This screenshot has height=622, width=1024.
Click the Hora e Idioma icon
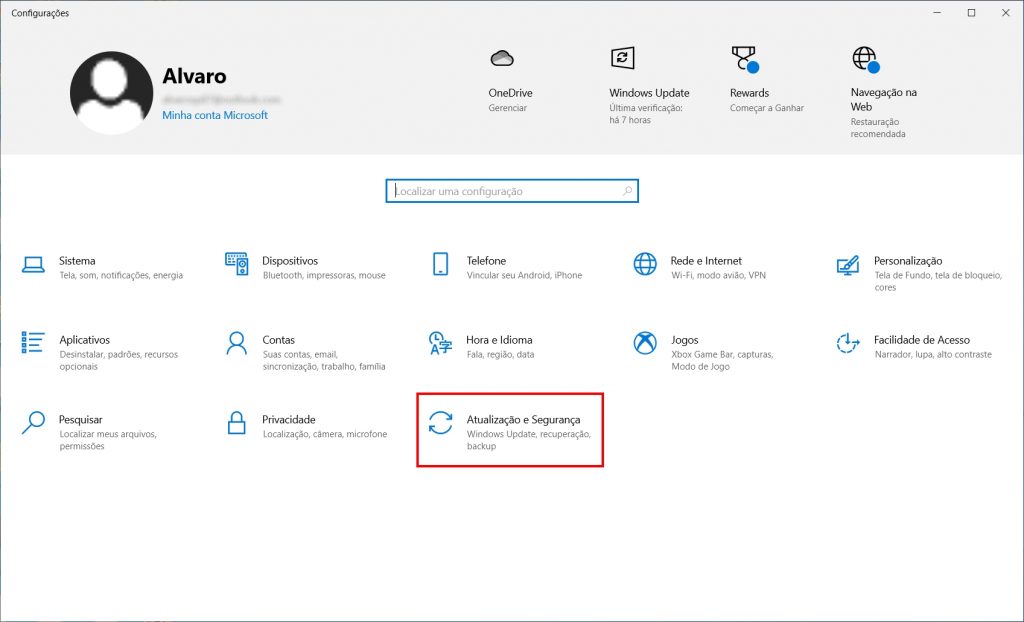pos(440,344)
